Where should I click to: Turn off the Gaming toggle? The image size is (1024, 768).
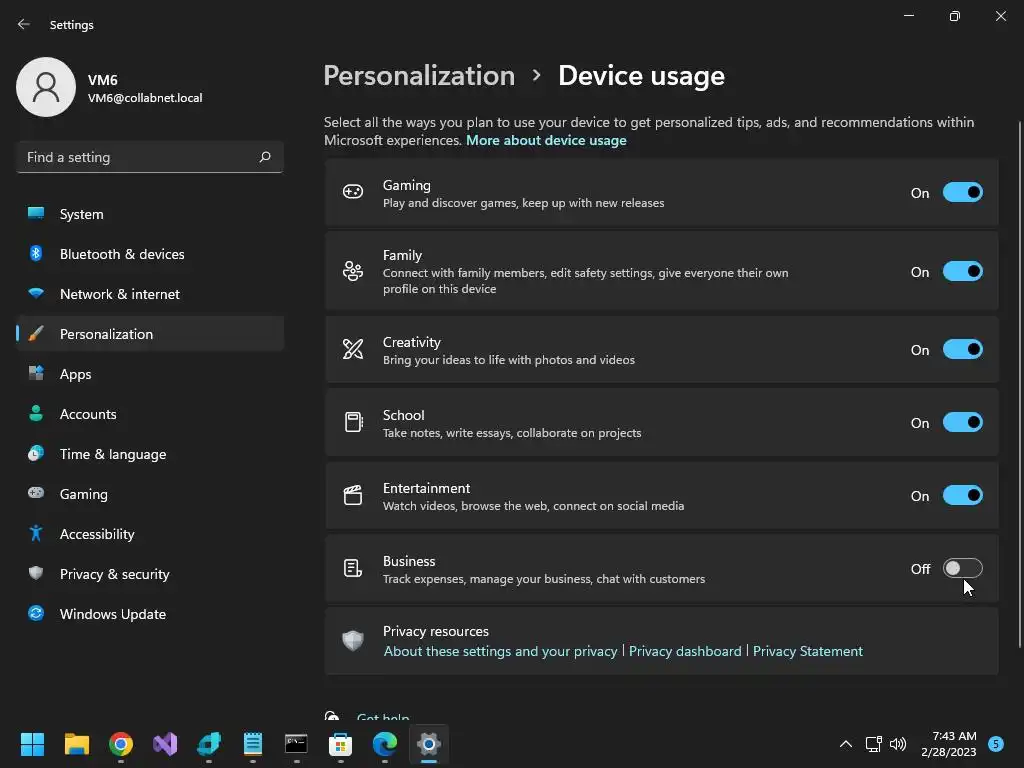pos(962,193)
